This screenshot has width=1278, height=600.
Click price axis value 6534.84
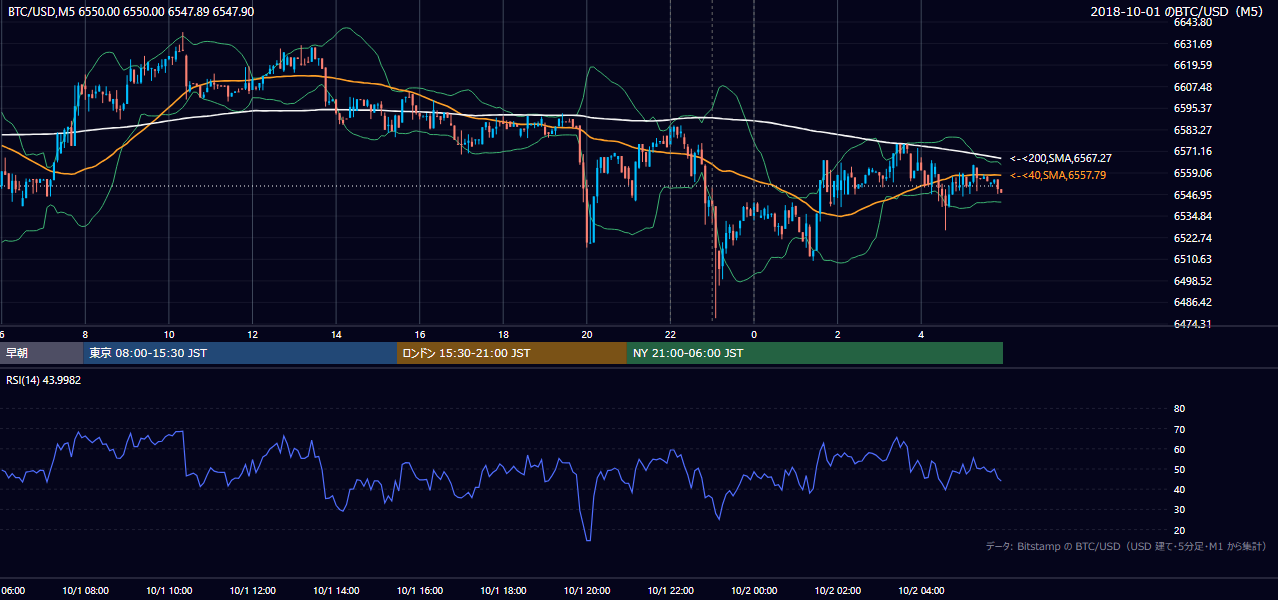point(1193,216)
